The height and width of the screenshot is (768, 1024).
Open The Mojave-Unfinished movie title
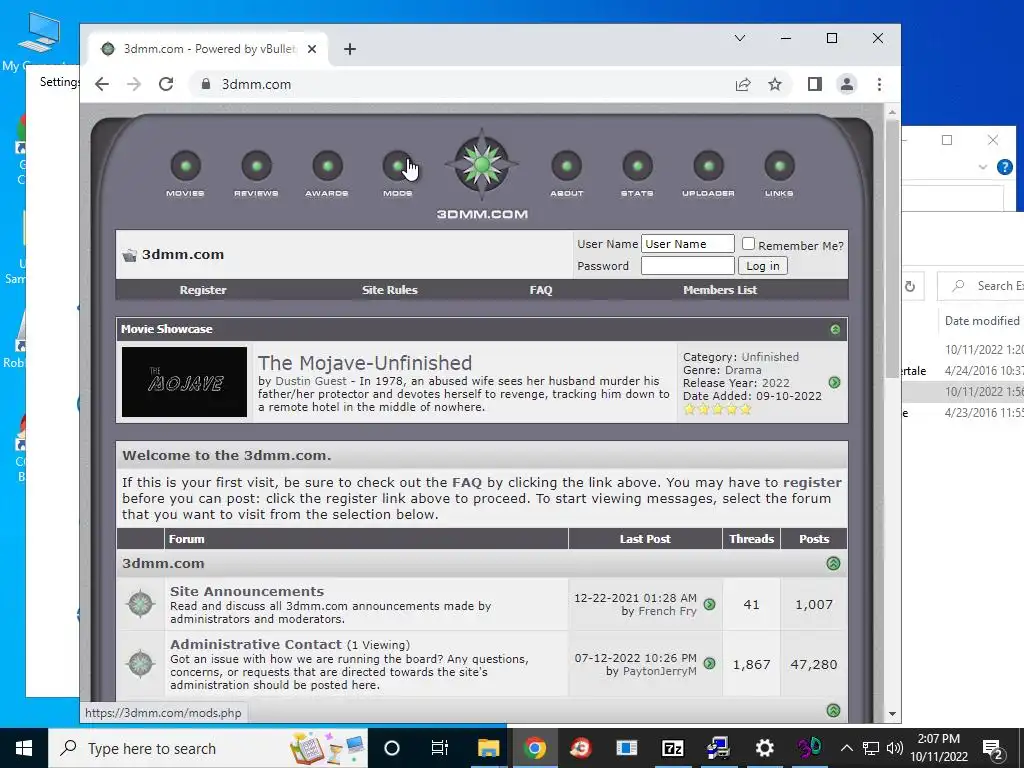pos(365,363)
